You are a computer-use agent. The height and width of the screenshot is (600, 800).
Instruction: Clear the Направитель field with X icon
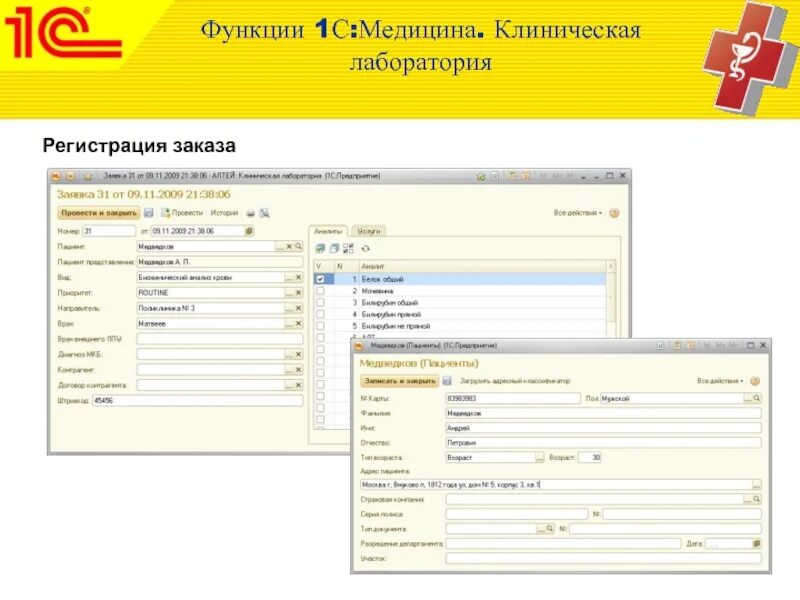pyautogui.click(x=298, y=308)
